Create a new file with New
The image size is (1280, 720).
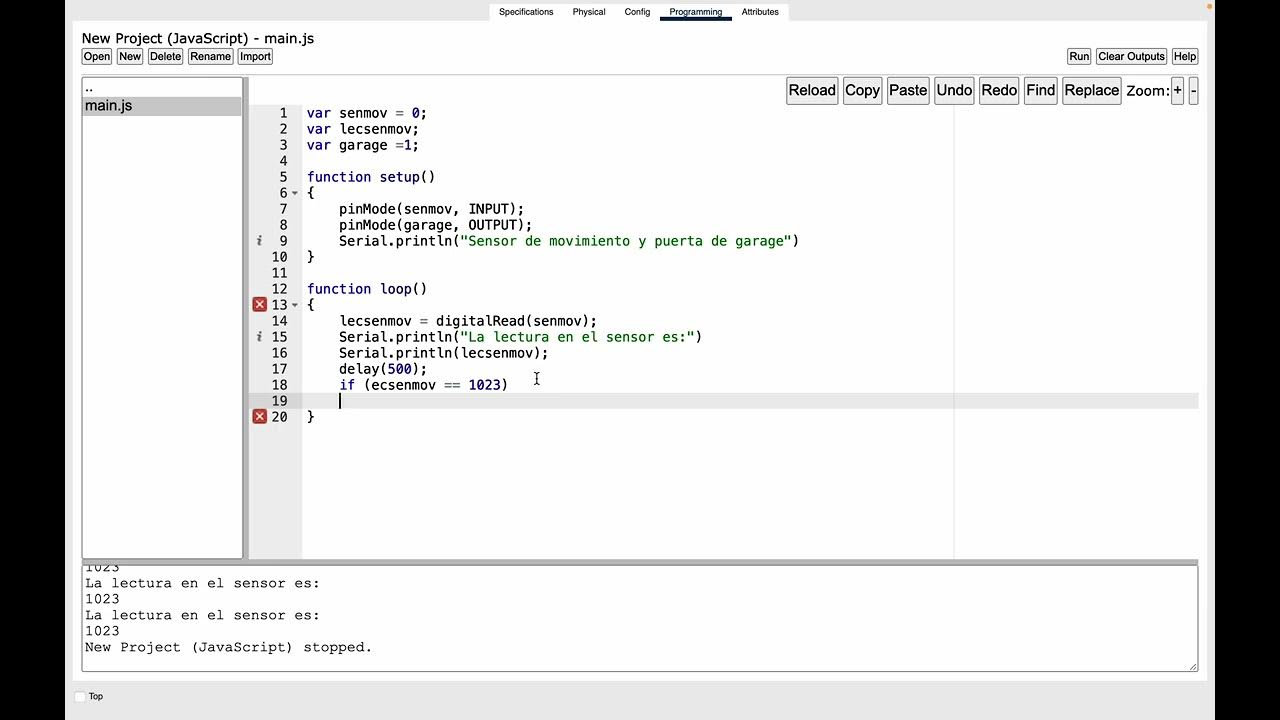[x=130, y=57]
